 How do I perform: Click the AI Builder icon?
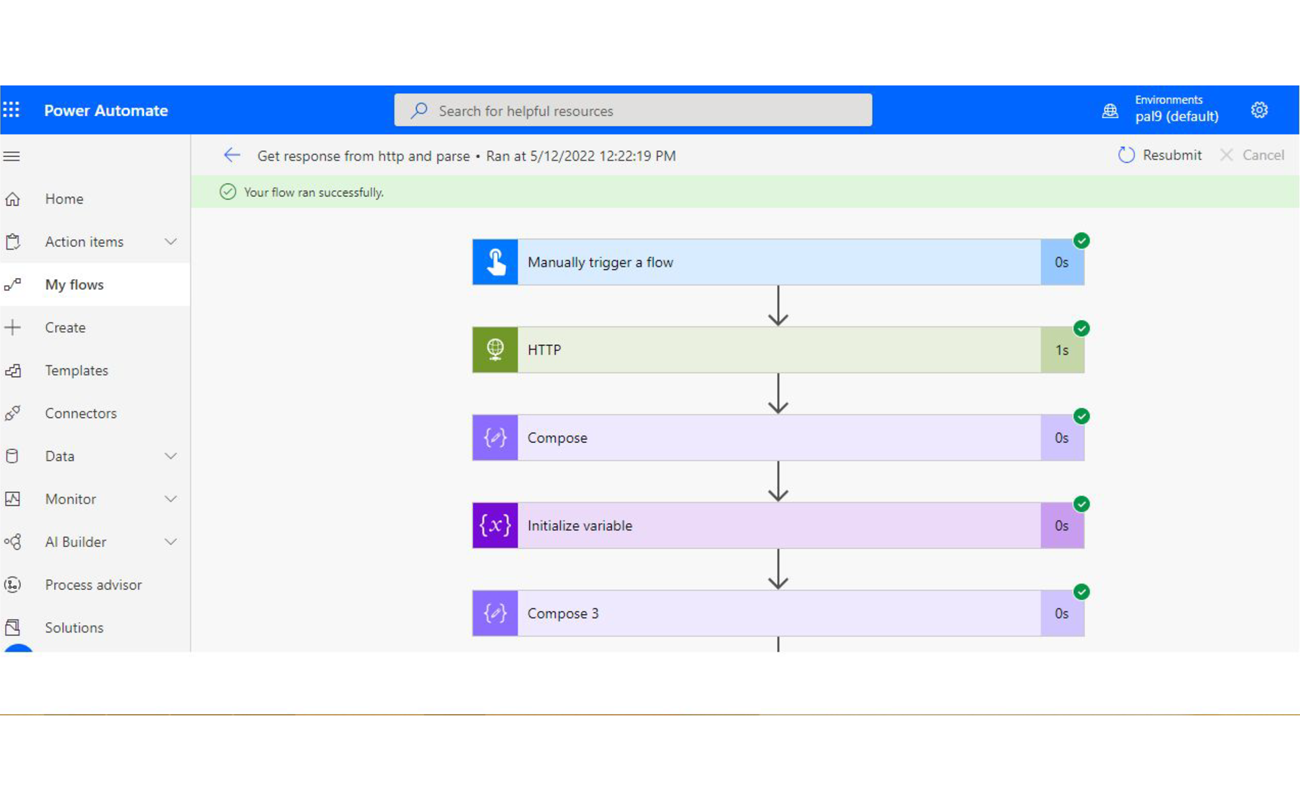(x=13, y=542)
